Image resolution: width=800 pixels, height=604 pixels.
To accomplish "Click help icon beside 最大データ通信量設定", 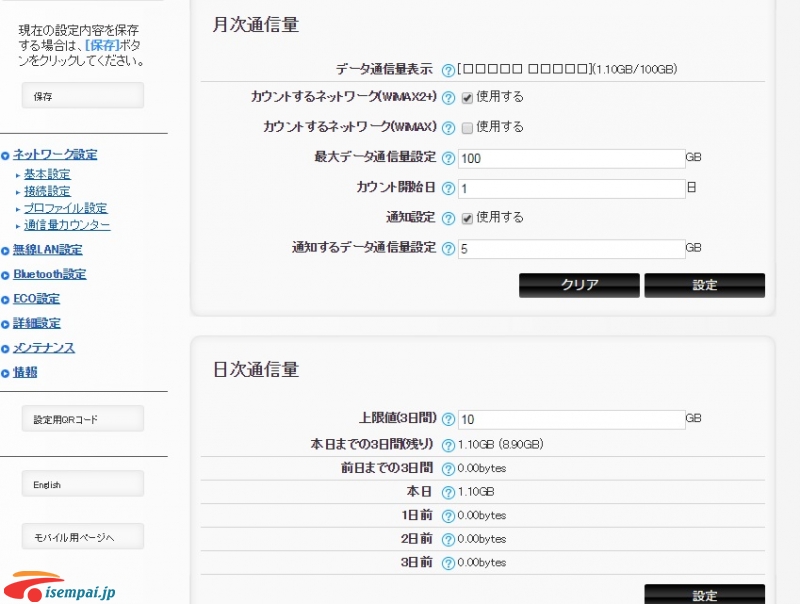I will coord(448,159).
